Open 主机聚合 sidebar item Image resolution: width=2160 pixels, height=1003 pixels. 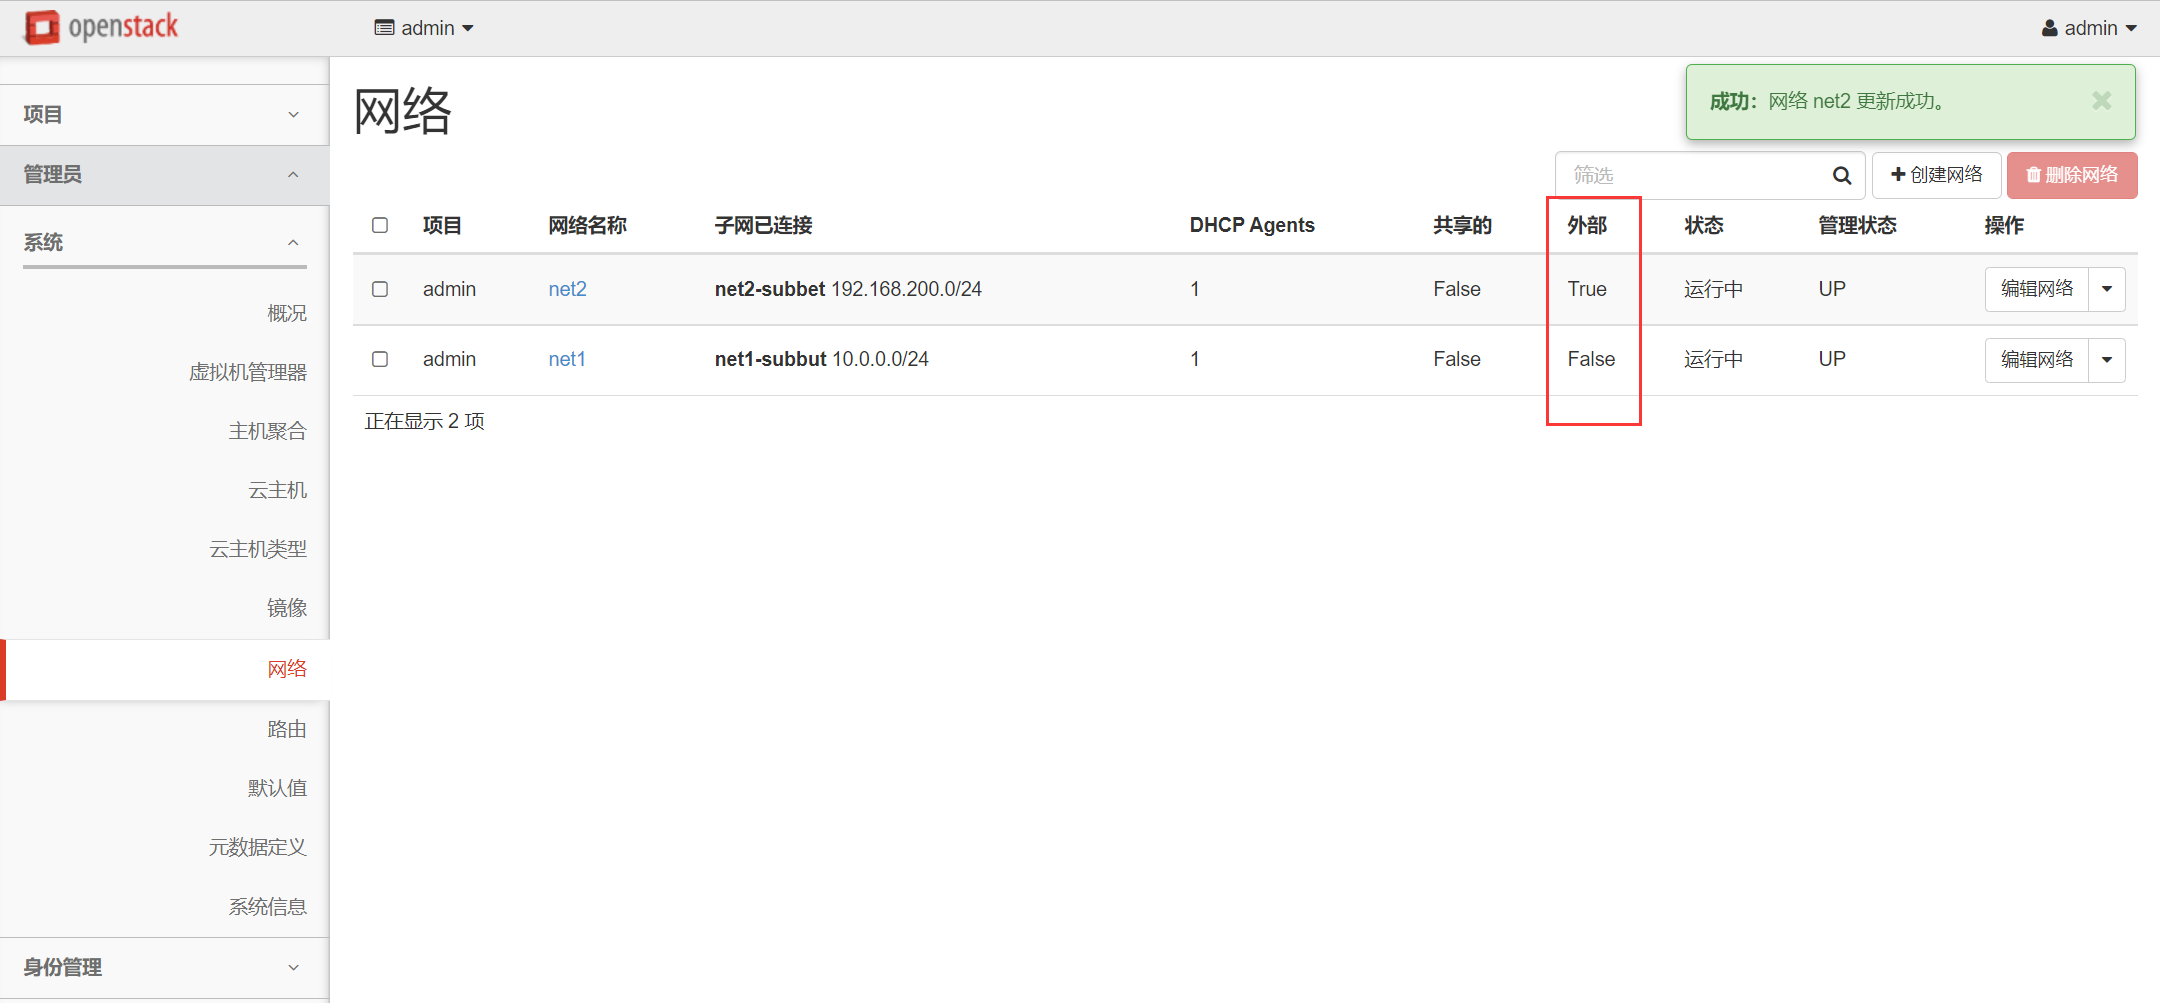pyautogui.click(x=267, y=431)
